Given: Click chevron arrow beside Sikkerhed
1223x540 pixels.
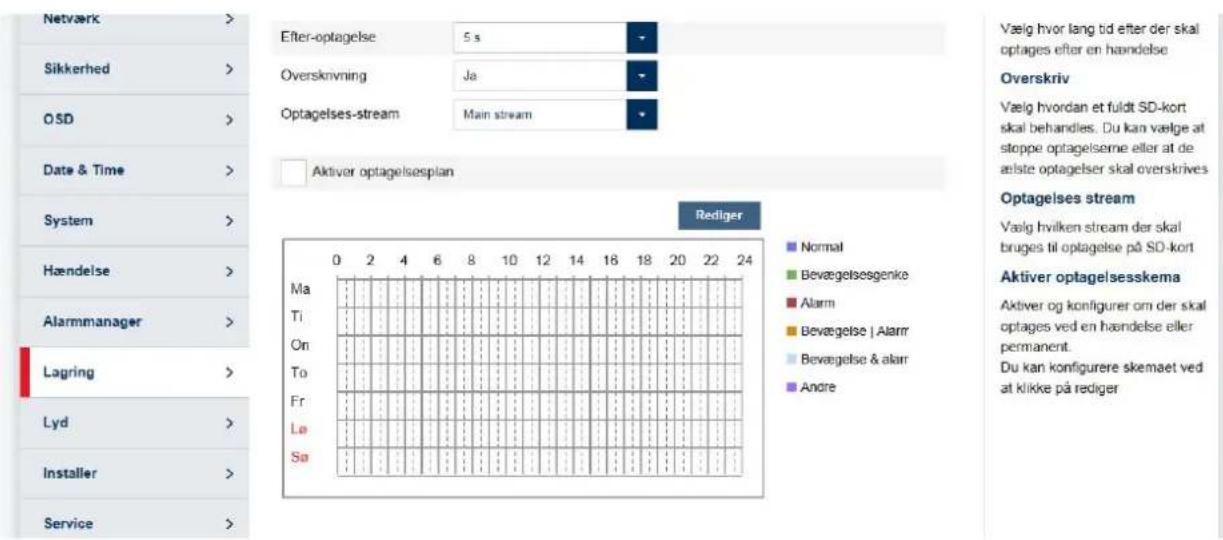Looking at the screenshot, I should (229, 69).
